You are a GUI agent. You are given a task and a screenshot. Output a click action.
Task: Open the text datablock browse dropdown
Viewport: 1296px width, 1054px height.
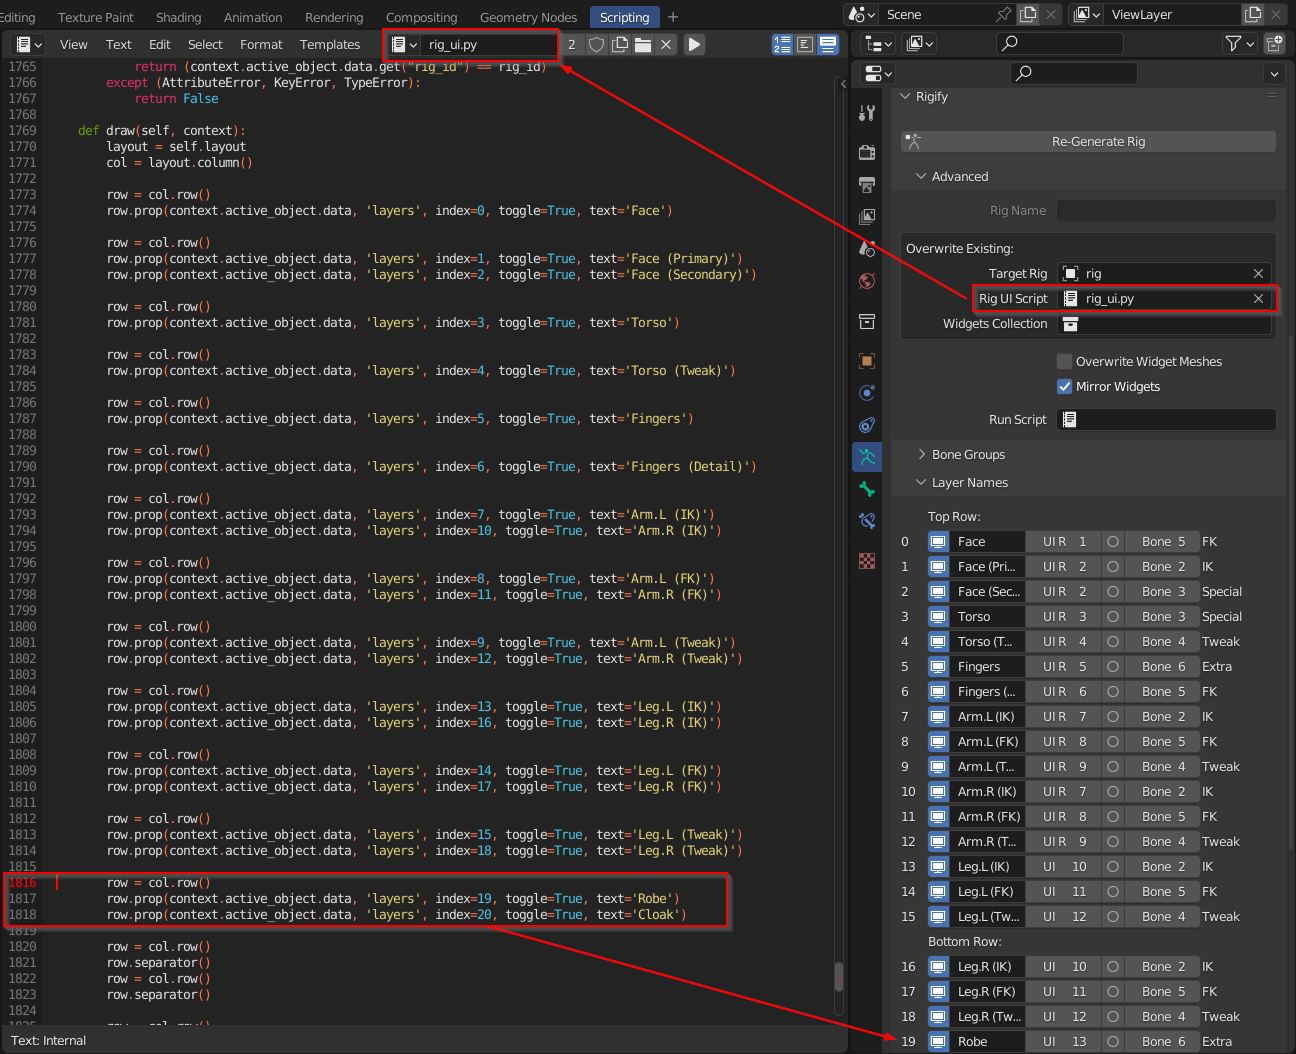point(404,44)
